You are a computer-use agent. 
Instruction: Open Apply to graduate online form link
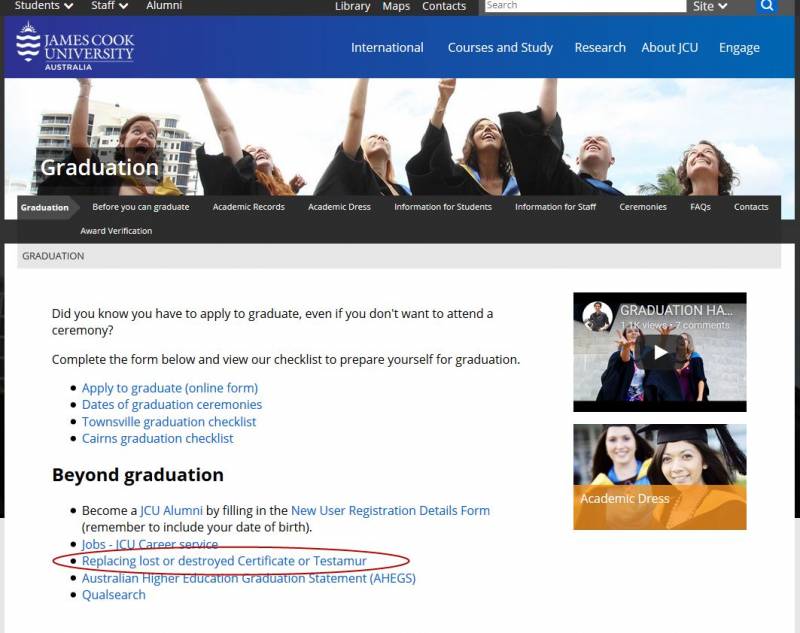[170, 388]
